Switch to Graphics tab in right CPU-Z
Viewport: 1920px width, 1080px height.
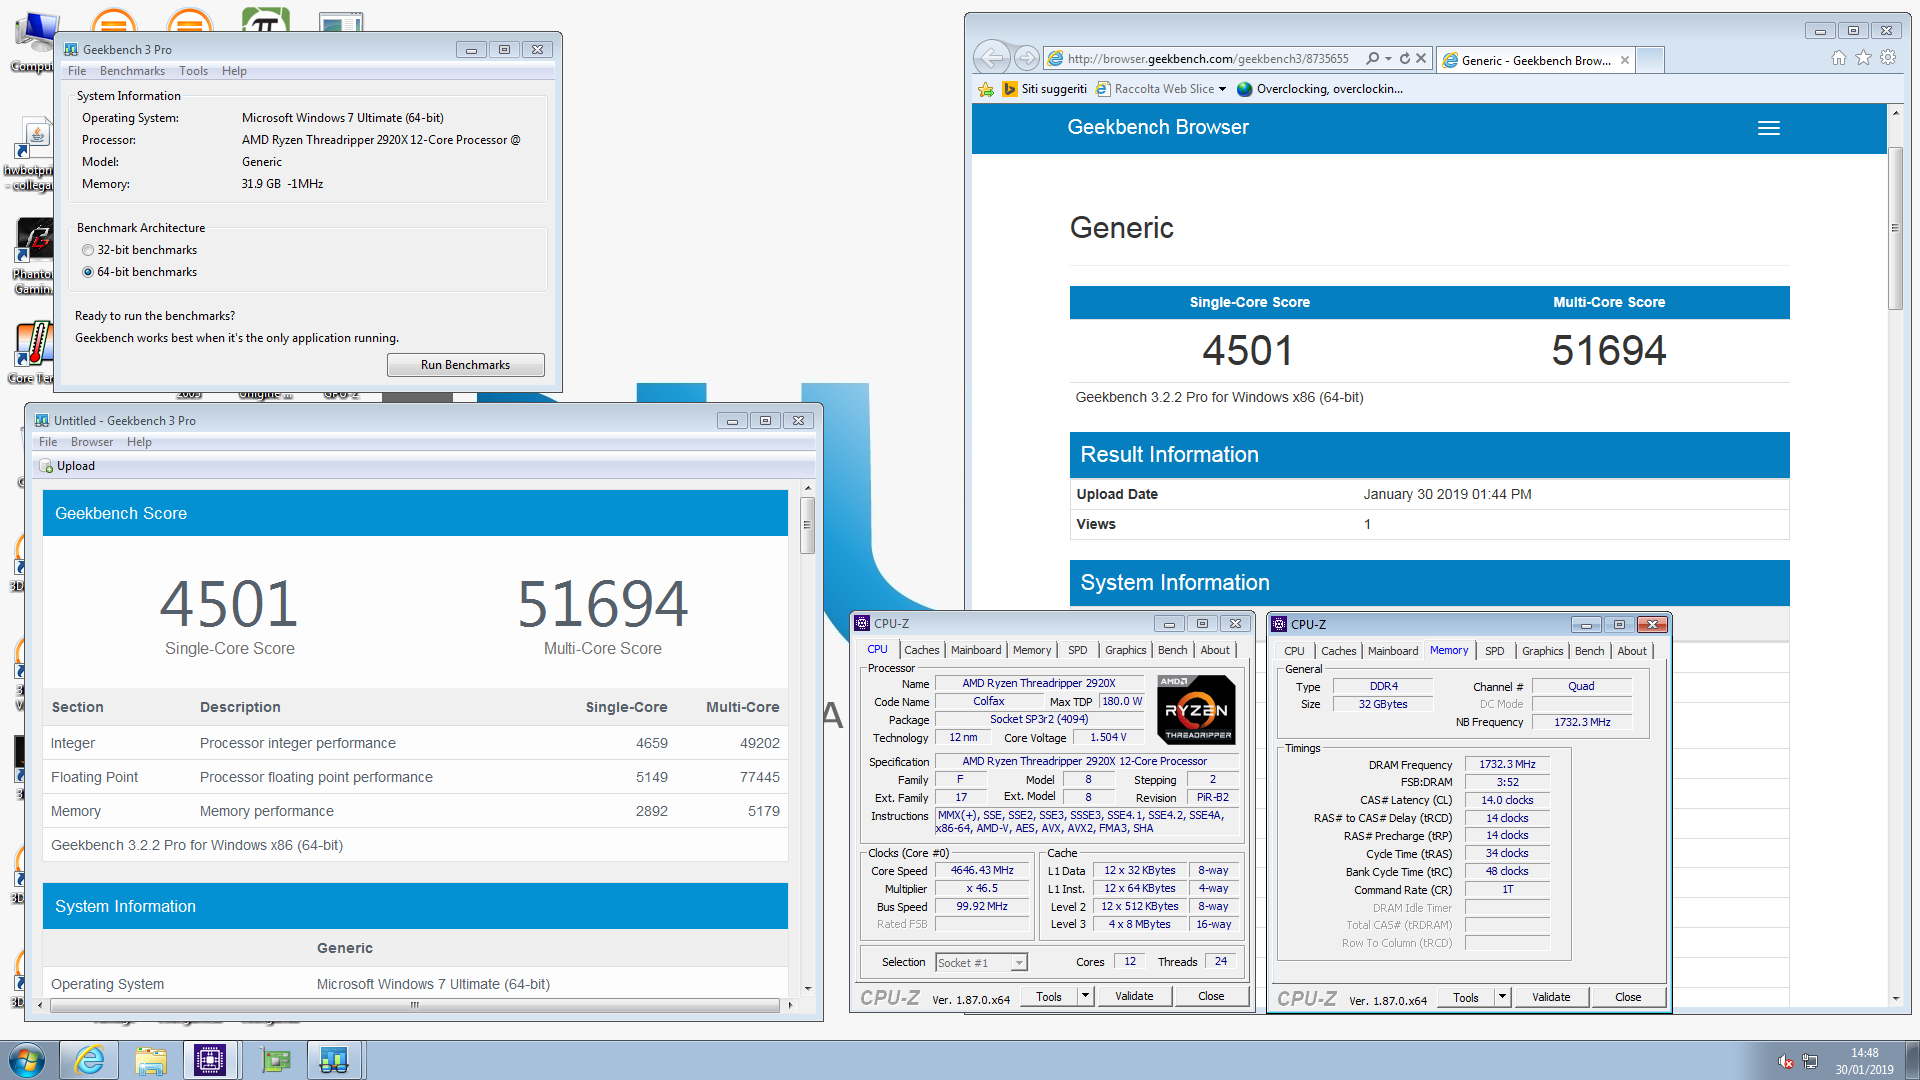(x=1542, y=651)
